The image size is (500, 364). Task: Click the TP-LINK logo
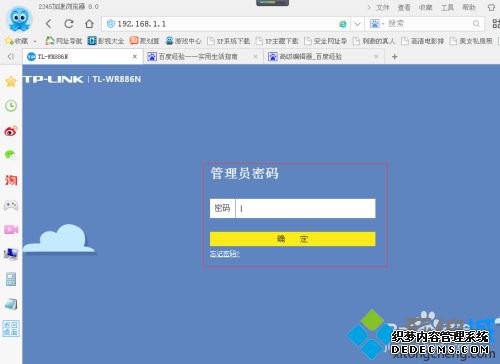coord(53,79)
